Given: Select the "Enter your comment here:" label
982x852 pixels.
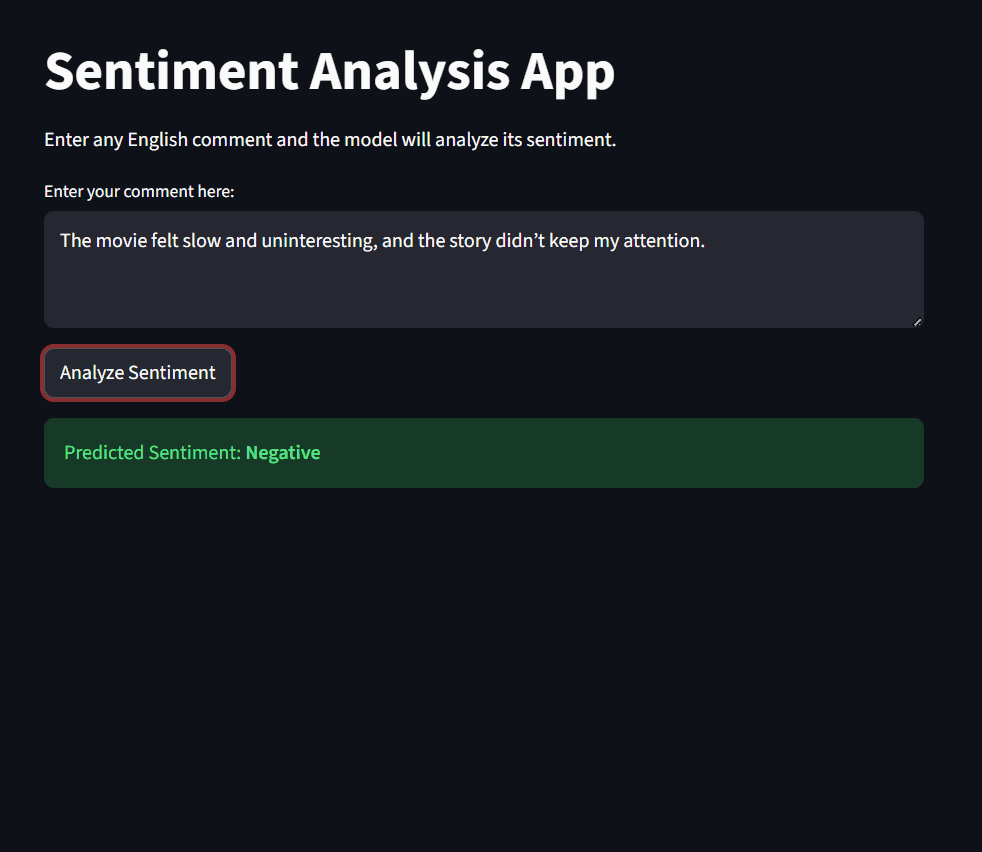Looking at the screenshot, I should tap(139, 191).
